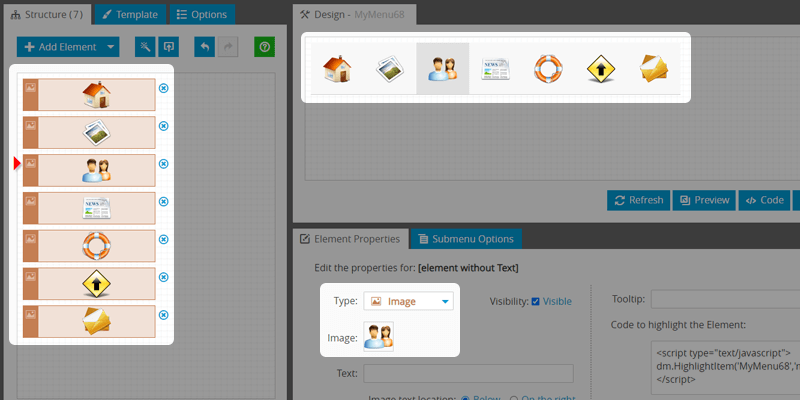Open the Submenu Options tab
800x400 pixels.
466,239
